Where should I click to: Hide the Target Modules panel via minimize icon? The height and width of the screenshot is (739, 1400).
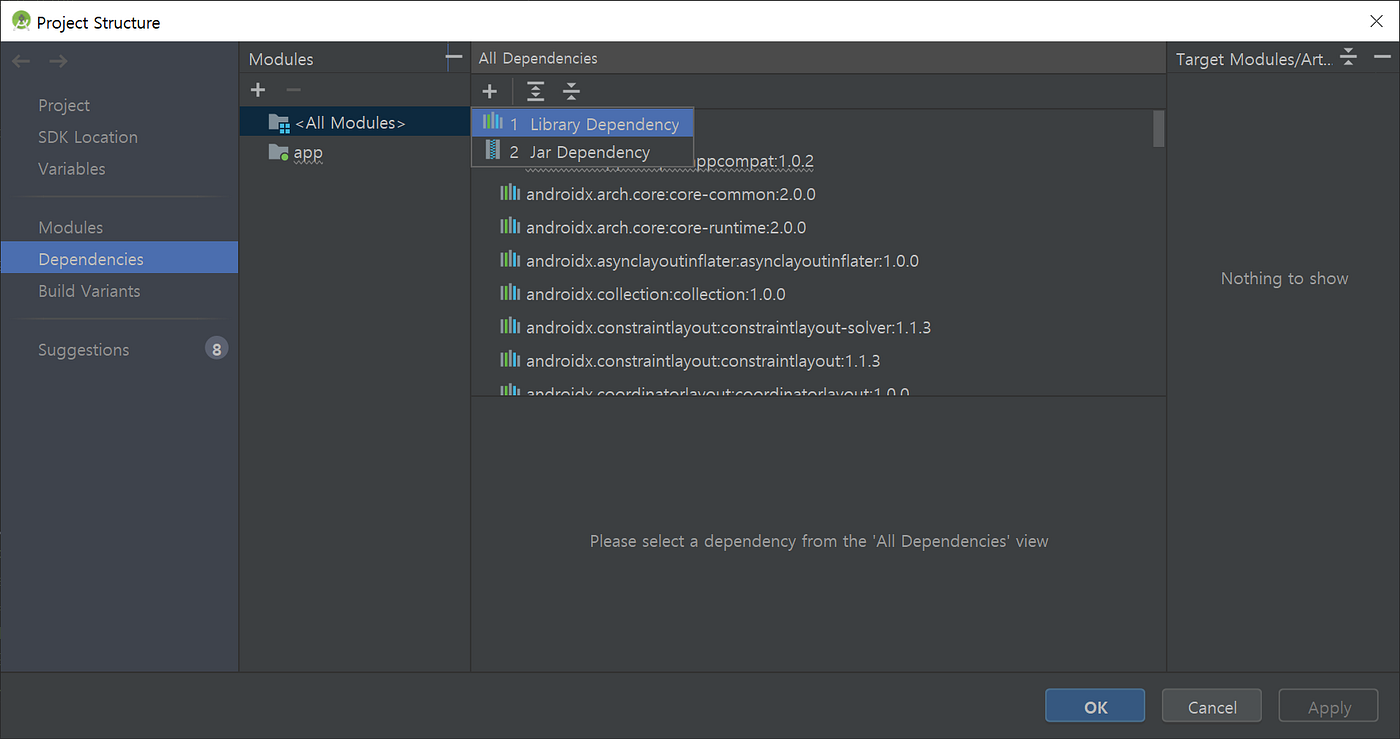pyautogui.click(x=1381, y=57)
